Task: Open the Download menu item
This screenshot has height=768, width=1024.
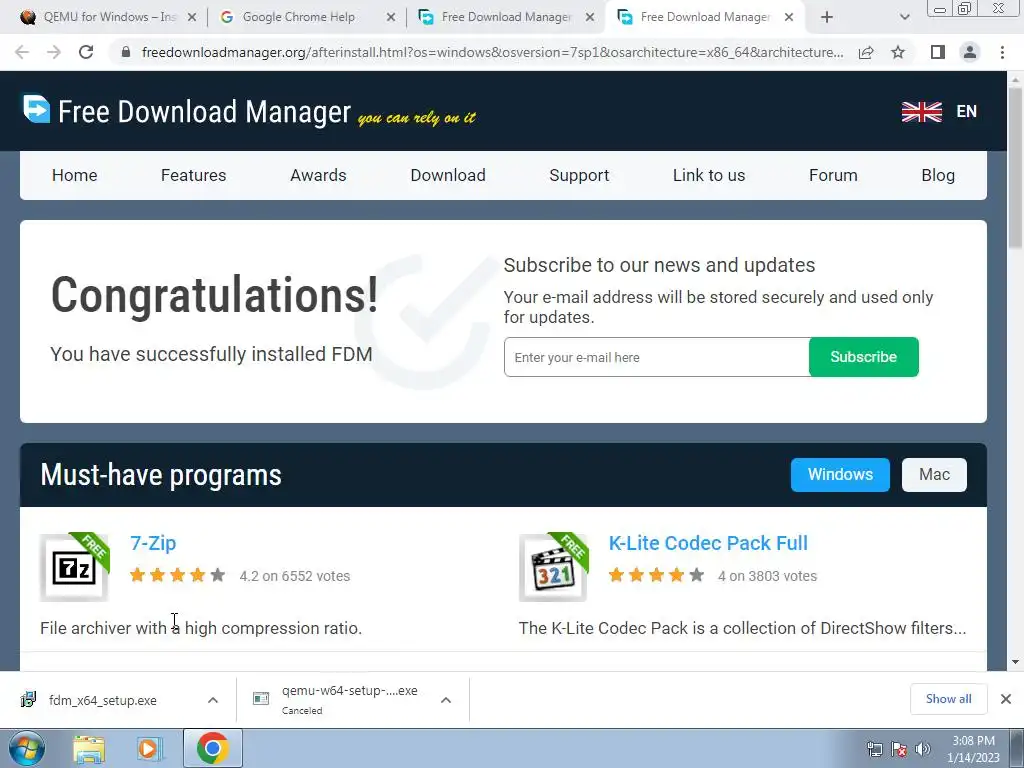Action: (x=448, y=175)
